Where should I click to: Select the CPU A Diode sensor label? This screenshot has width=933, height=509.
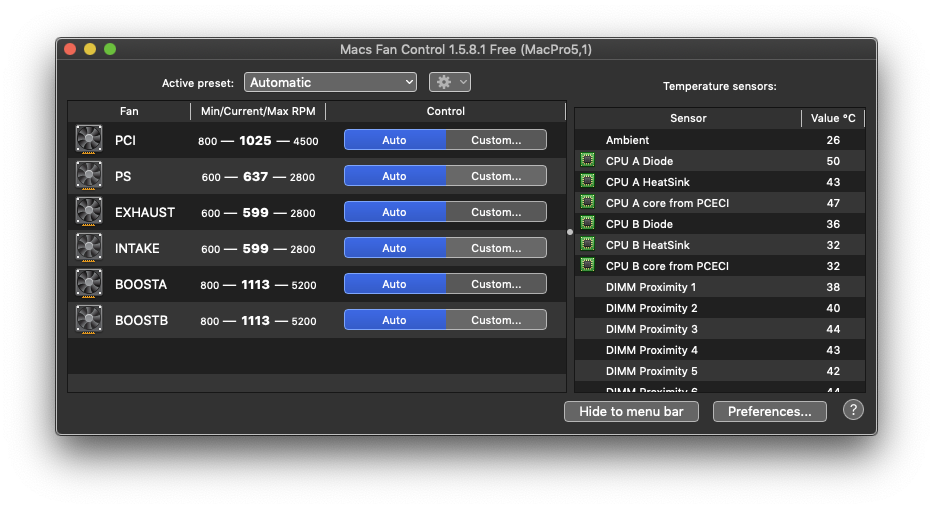[639, 161]
